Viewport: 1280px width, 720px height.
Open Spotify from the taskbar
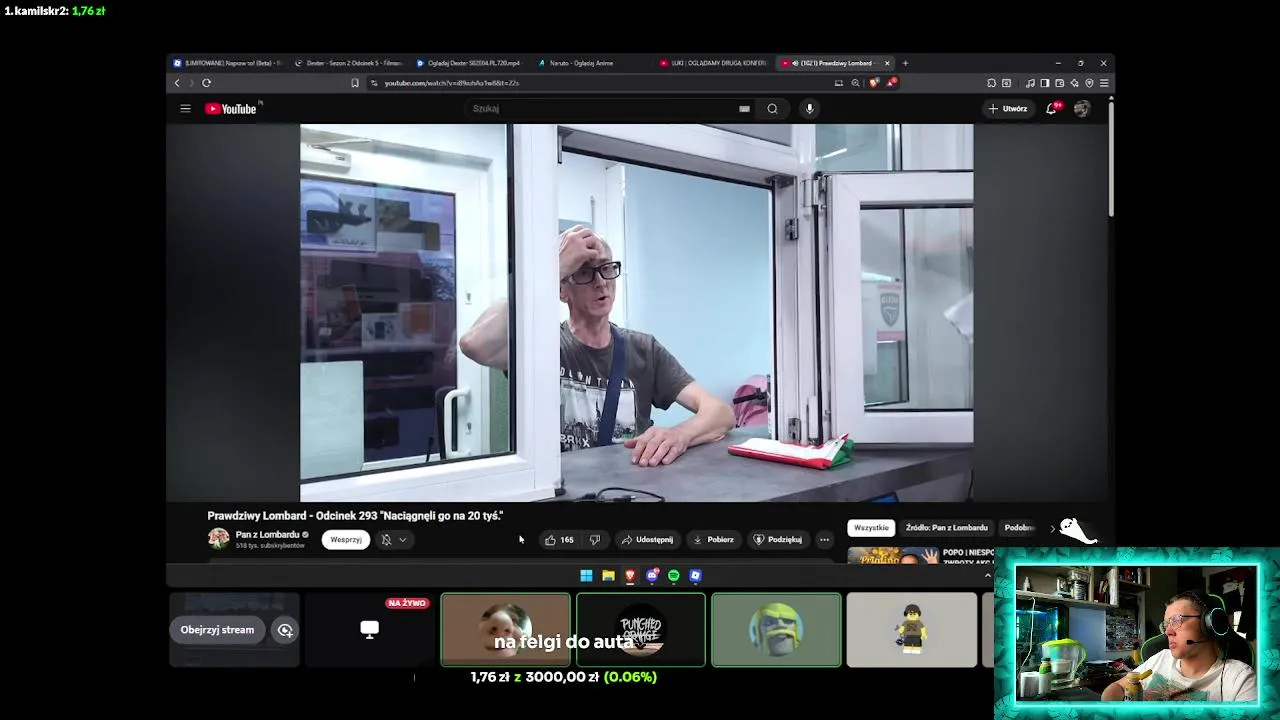[x=674, y=575]
